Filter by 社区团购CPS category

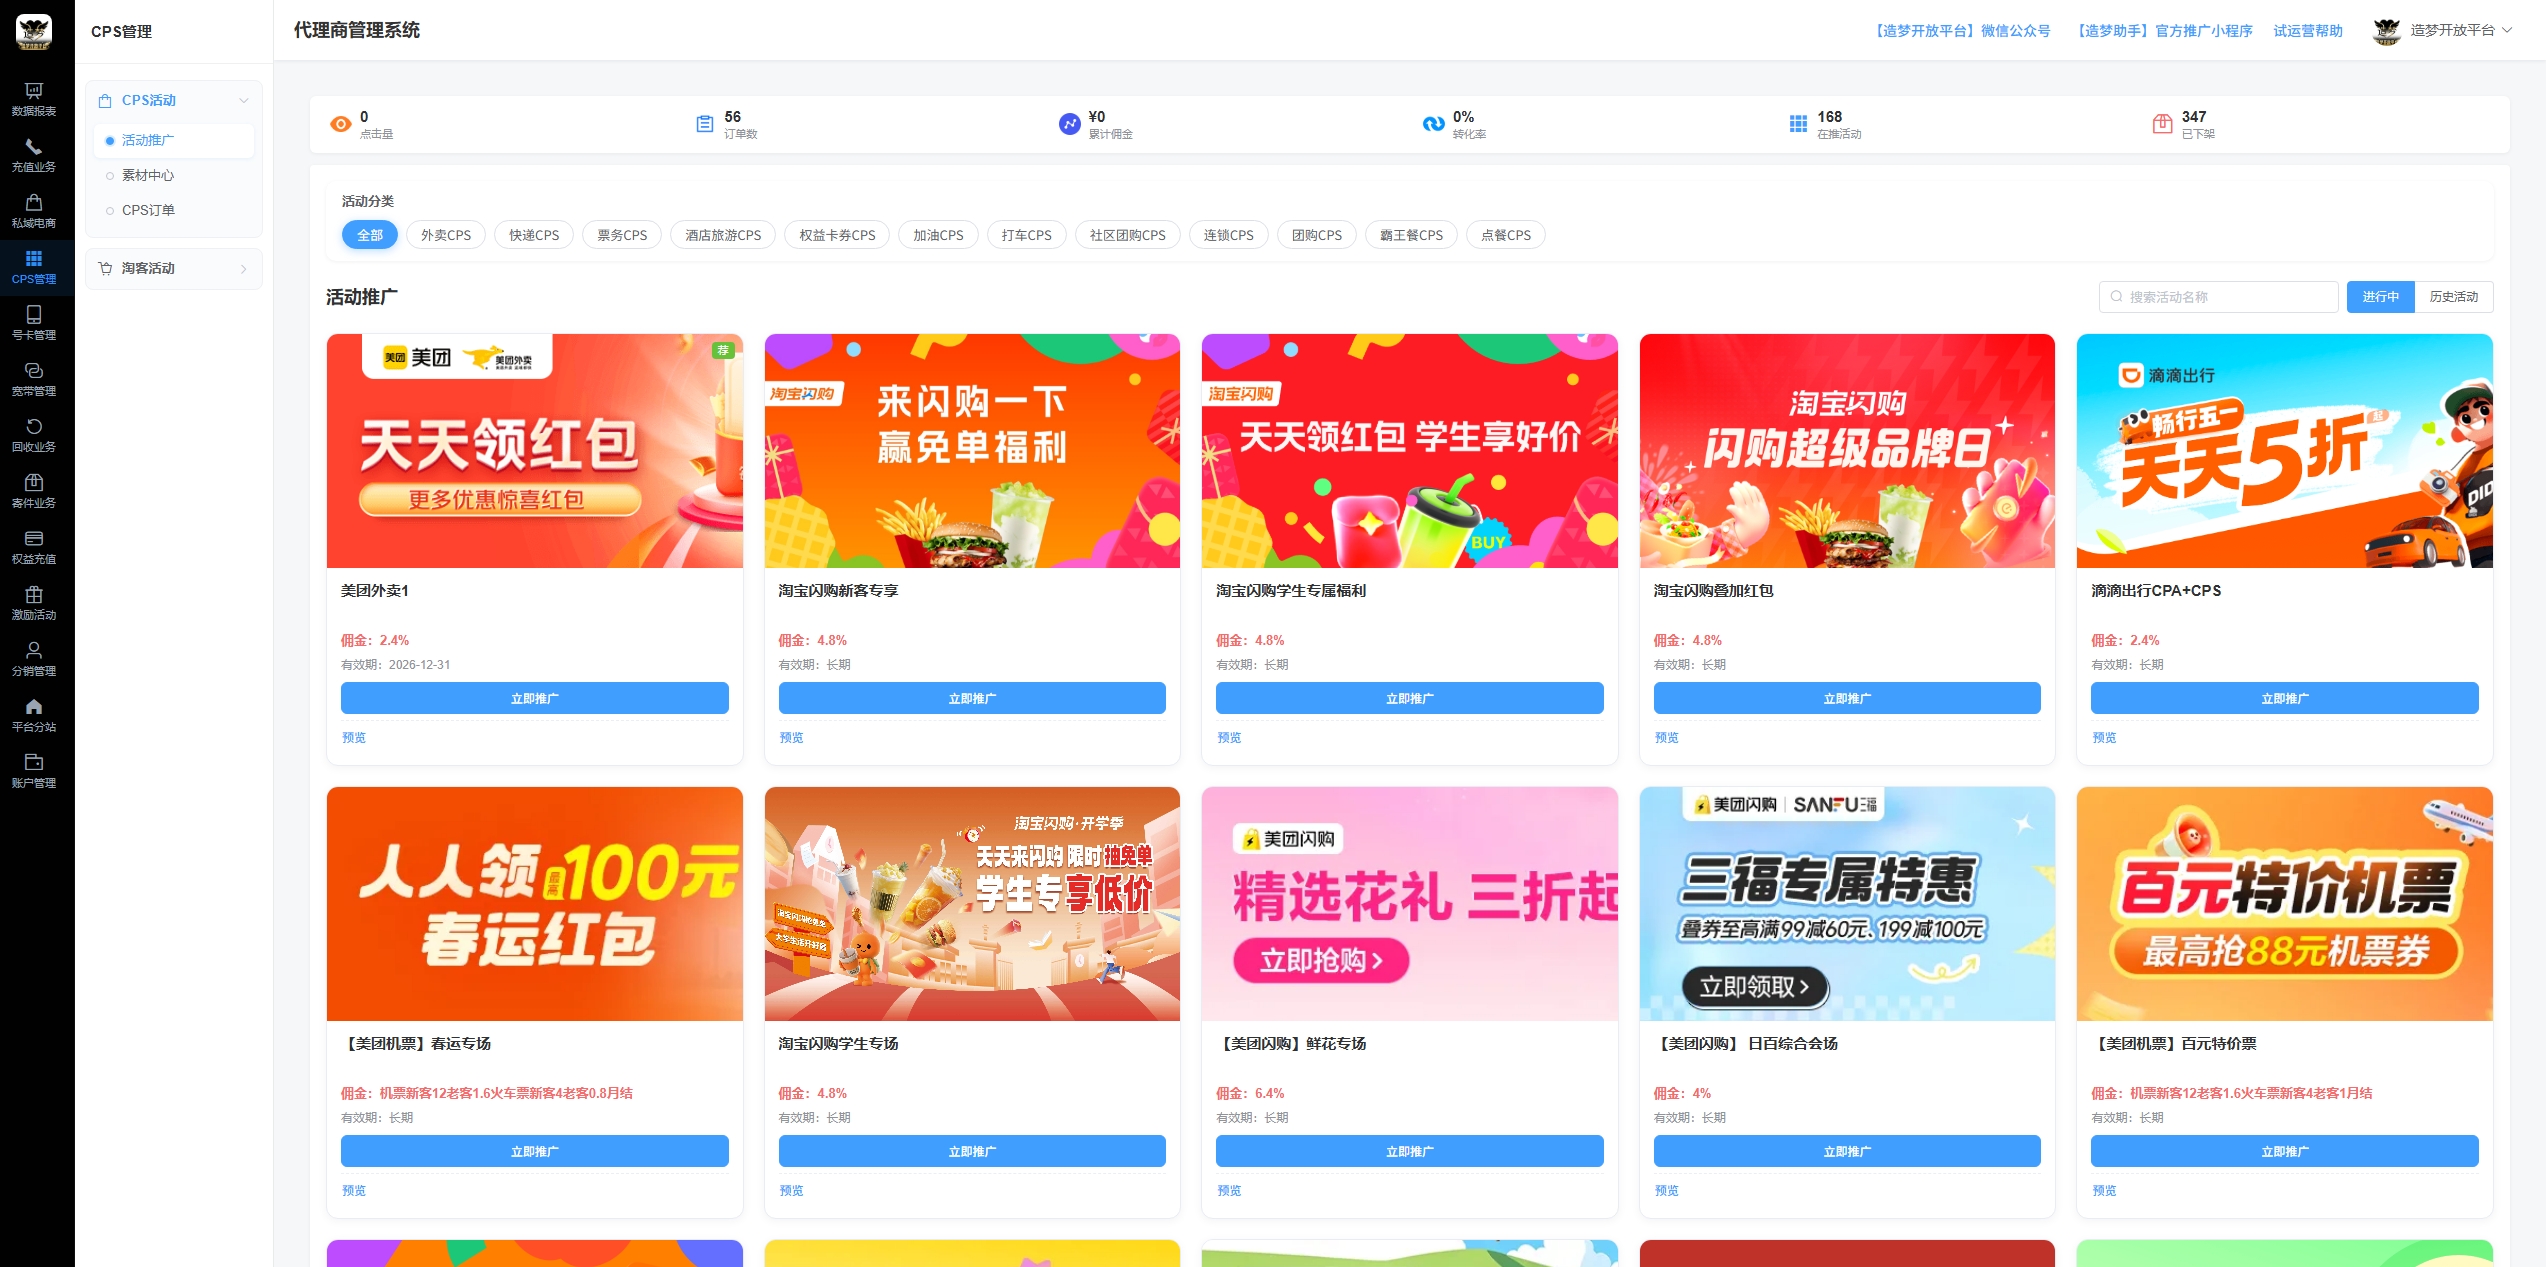pyautogui.click(x=1128, y=235)
